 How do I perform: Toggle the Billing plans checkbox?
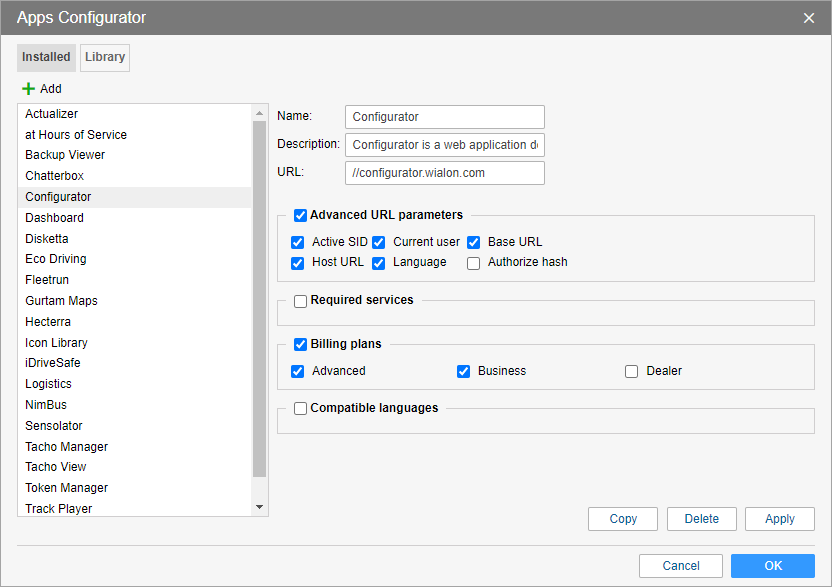pyautogui.click(x=300, y=344)
